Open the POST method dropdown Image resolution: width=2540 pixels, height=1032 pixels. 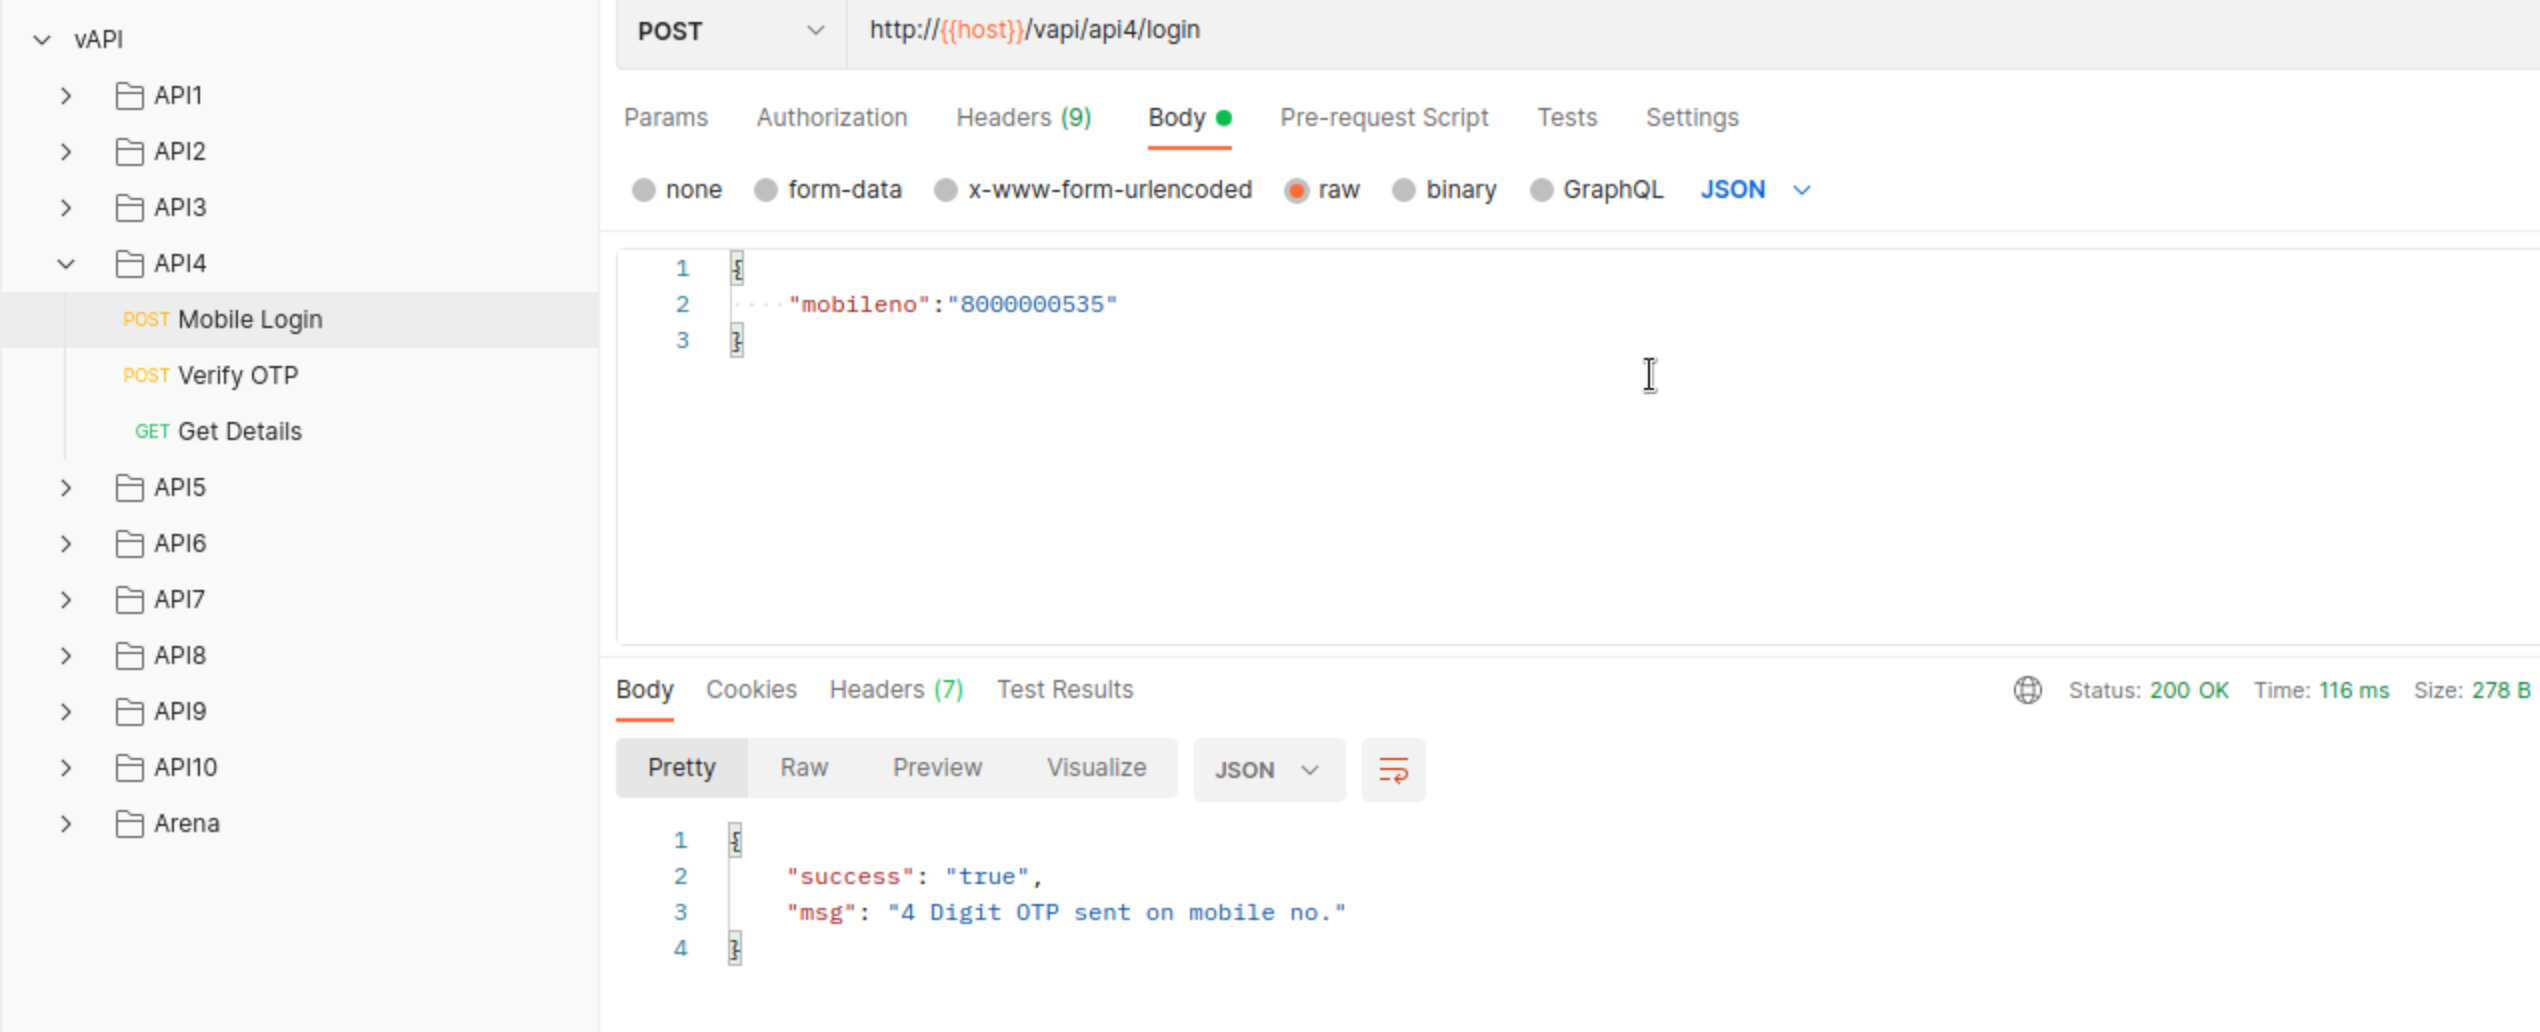point(731,31)
